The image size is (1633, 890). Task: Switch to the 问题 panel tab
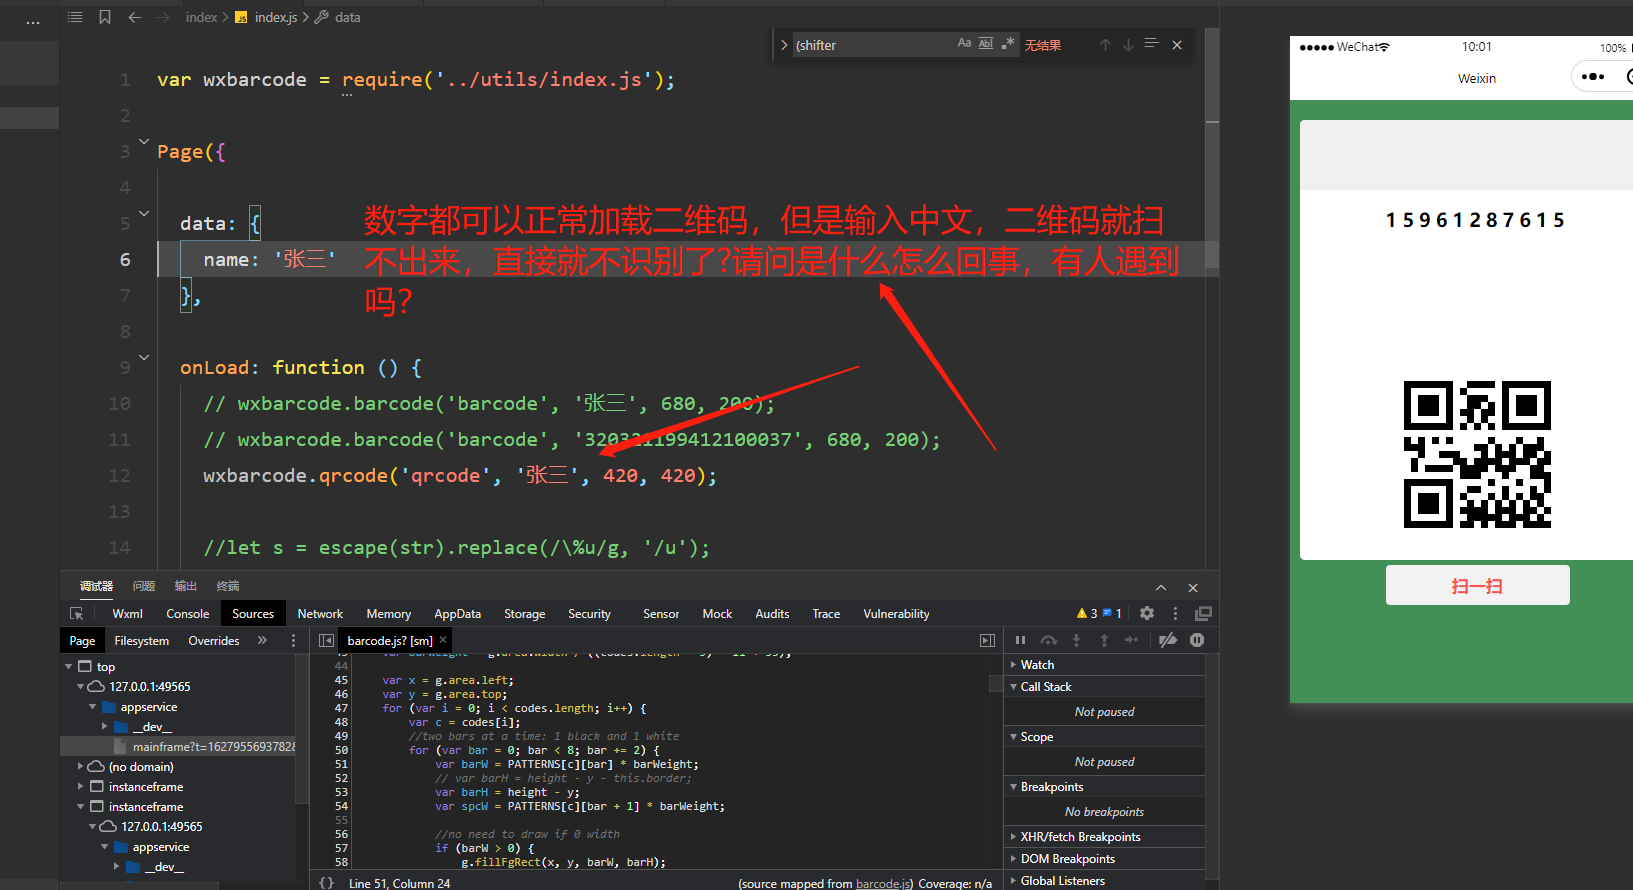(x=144, y=586)
